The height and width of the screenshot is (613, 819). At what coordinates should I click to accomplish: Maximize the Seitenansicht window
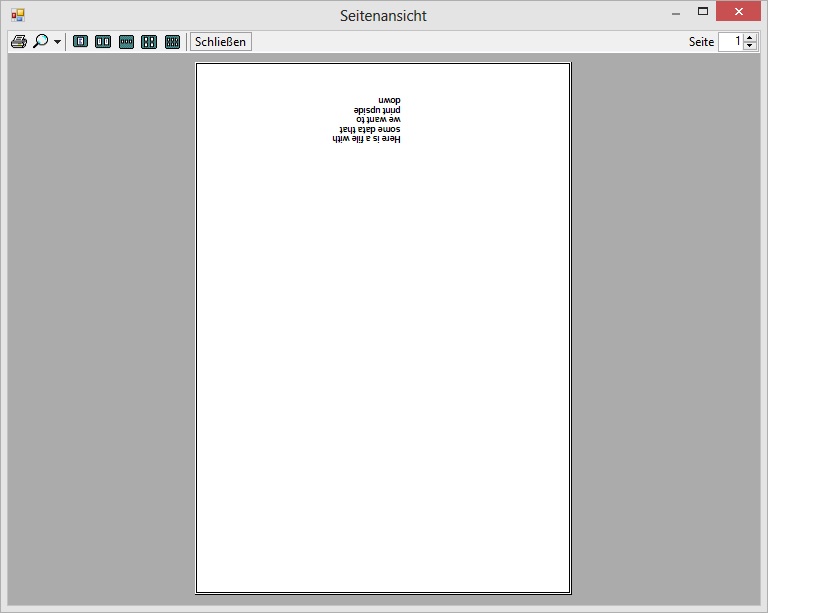[x=703, y=12]
